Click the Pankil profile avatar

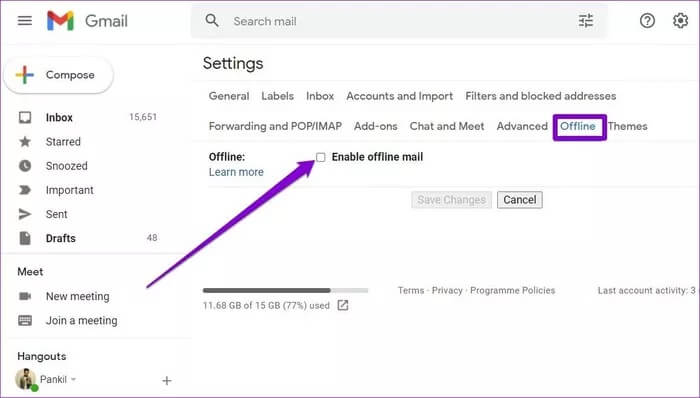[26, 379]
